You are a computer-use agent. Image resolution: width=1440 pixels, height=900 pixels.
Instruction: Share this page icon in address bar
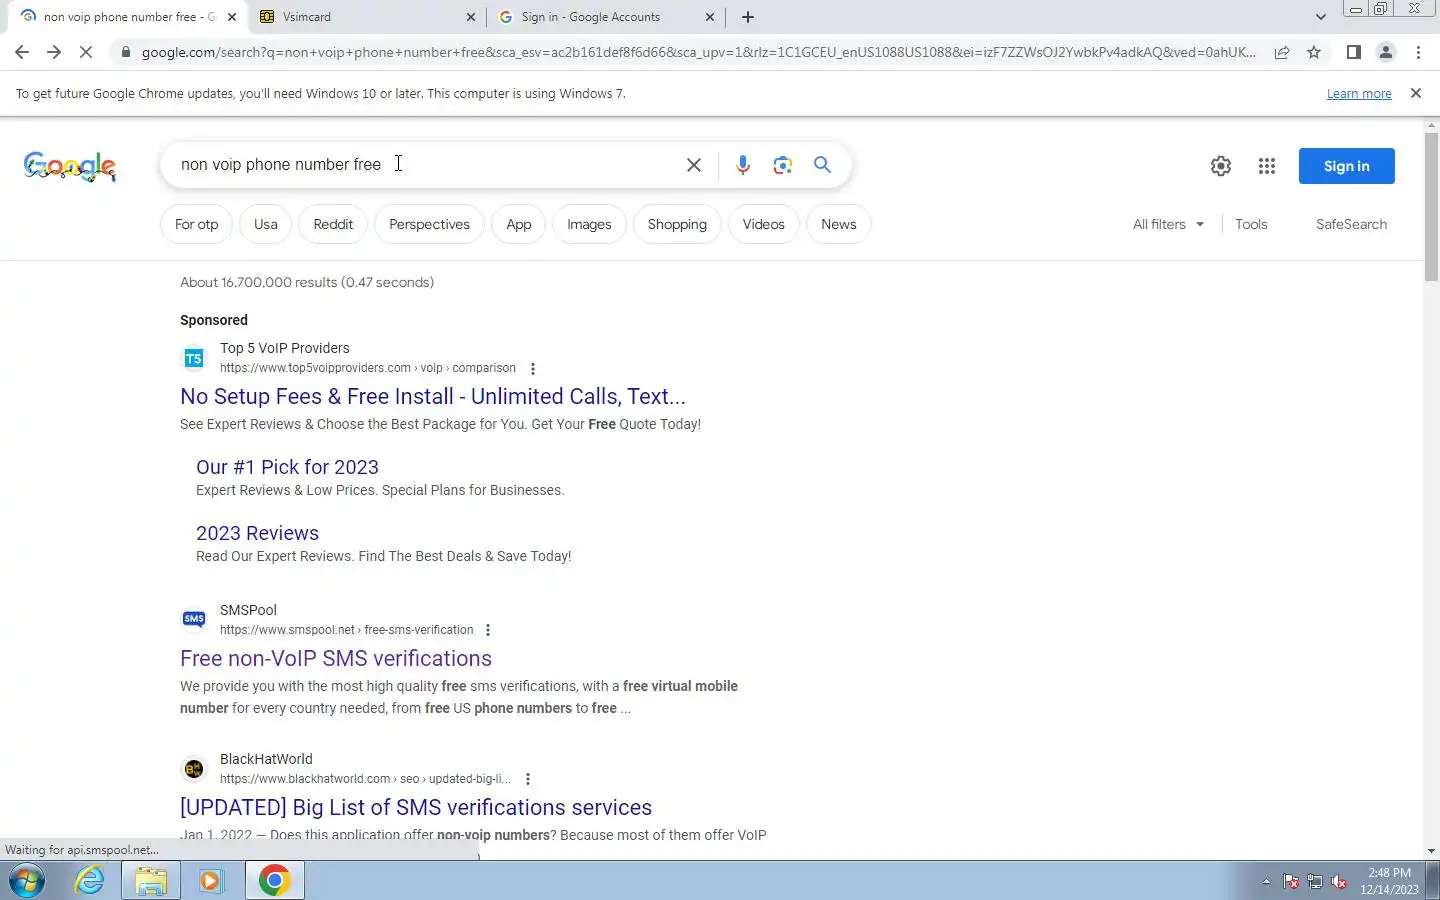[x=1281, y=52]
